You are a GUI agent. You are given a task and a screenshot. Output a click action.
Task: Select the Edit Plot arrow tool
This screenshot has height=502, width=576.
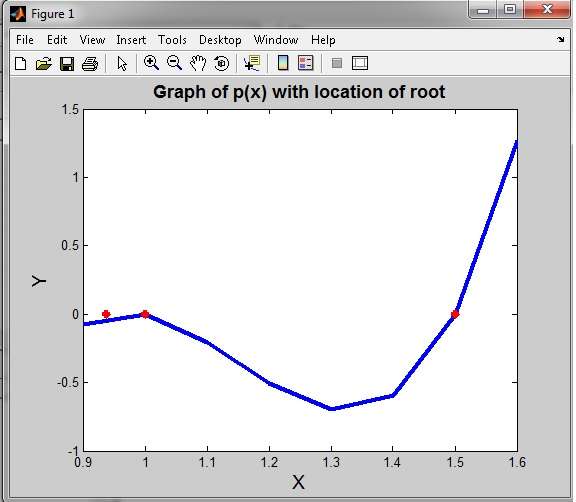(x=122, y=64)
